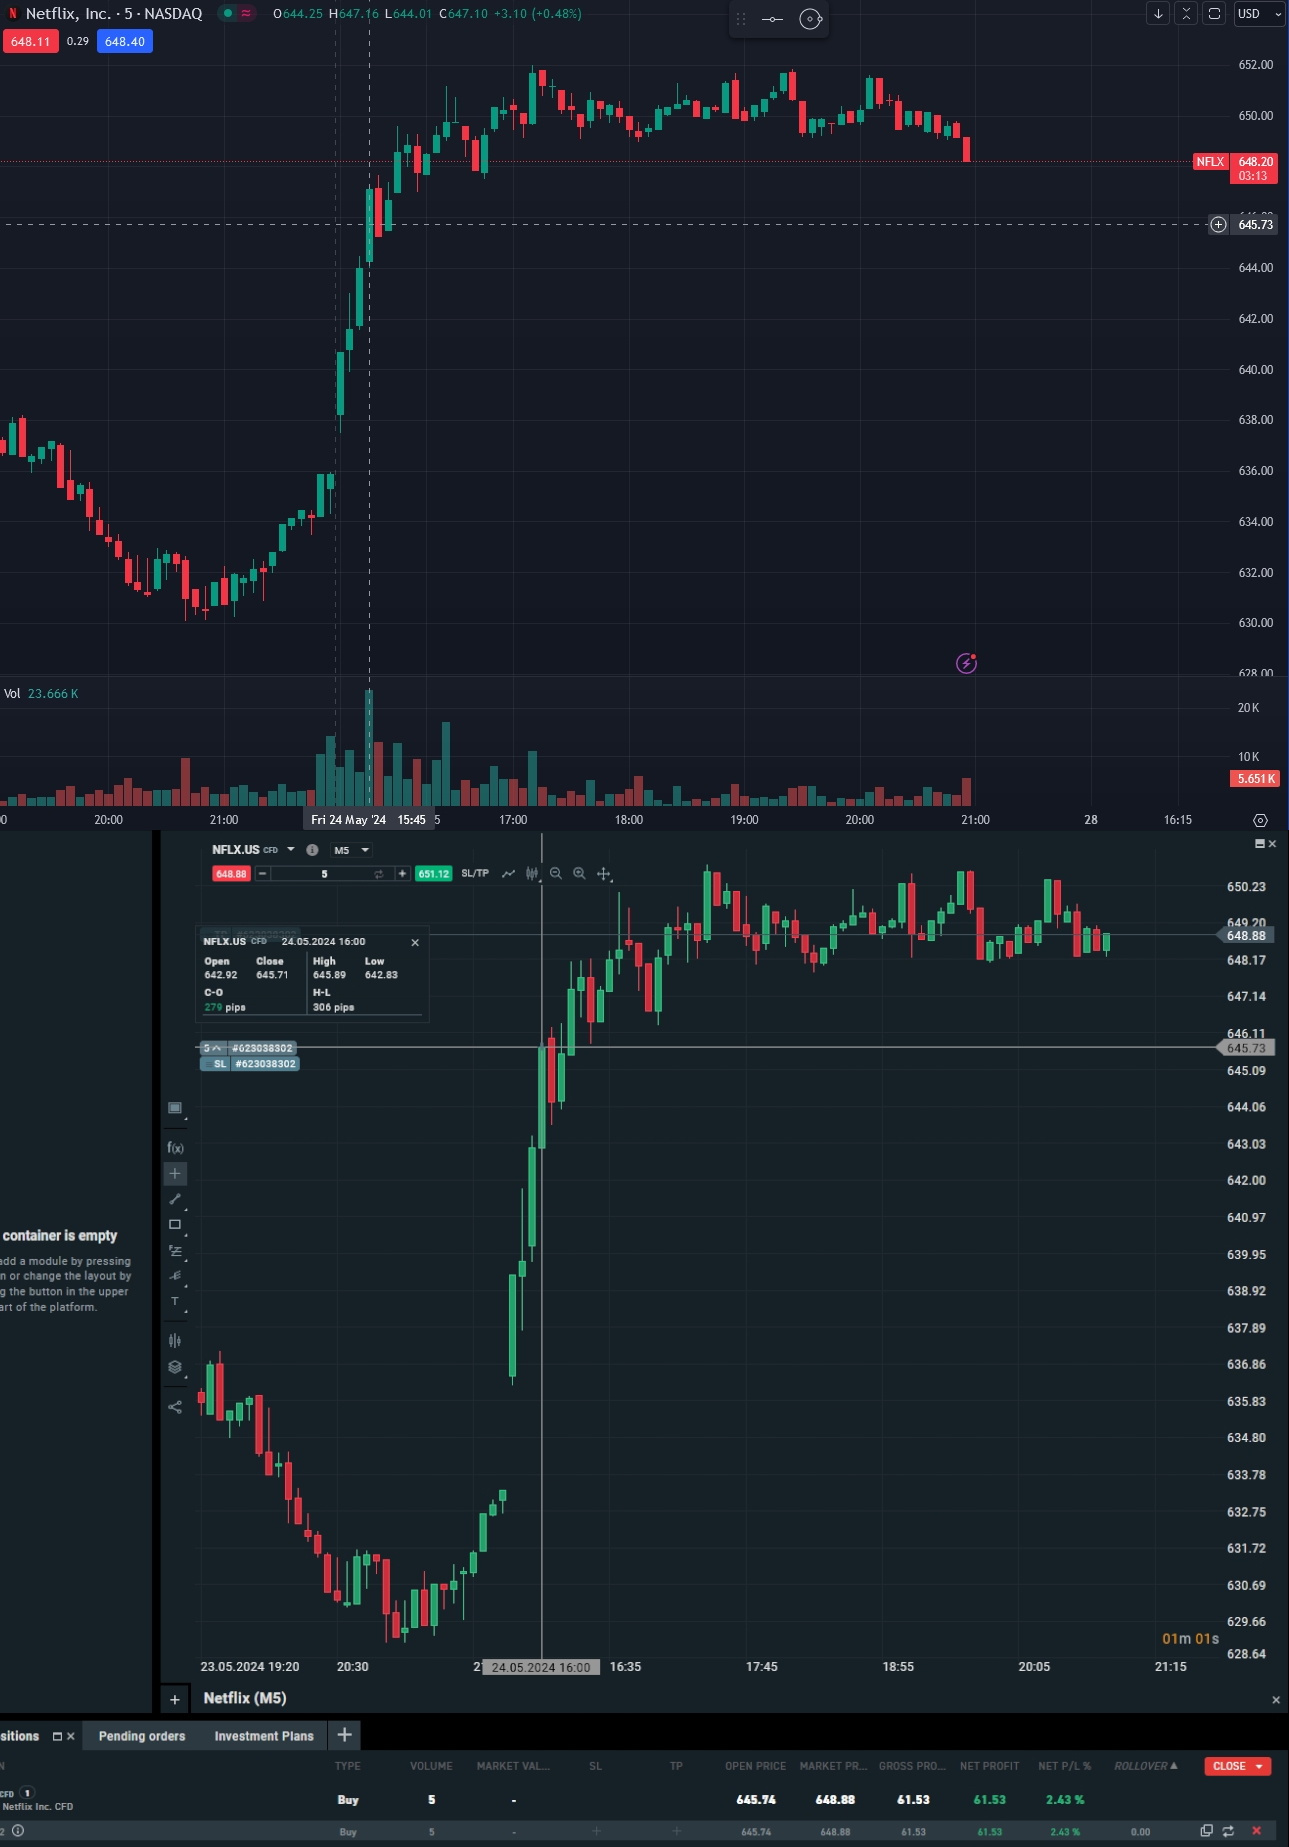The image size is (1289, 1847).
Task: Click the share icon in left toolbar
Action: click(x=175, y=1407)
